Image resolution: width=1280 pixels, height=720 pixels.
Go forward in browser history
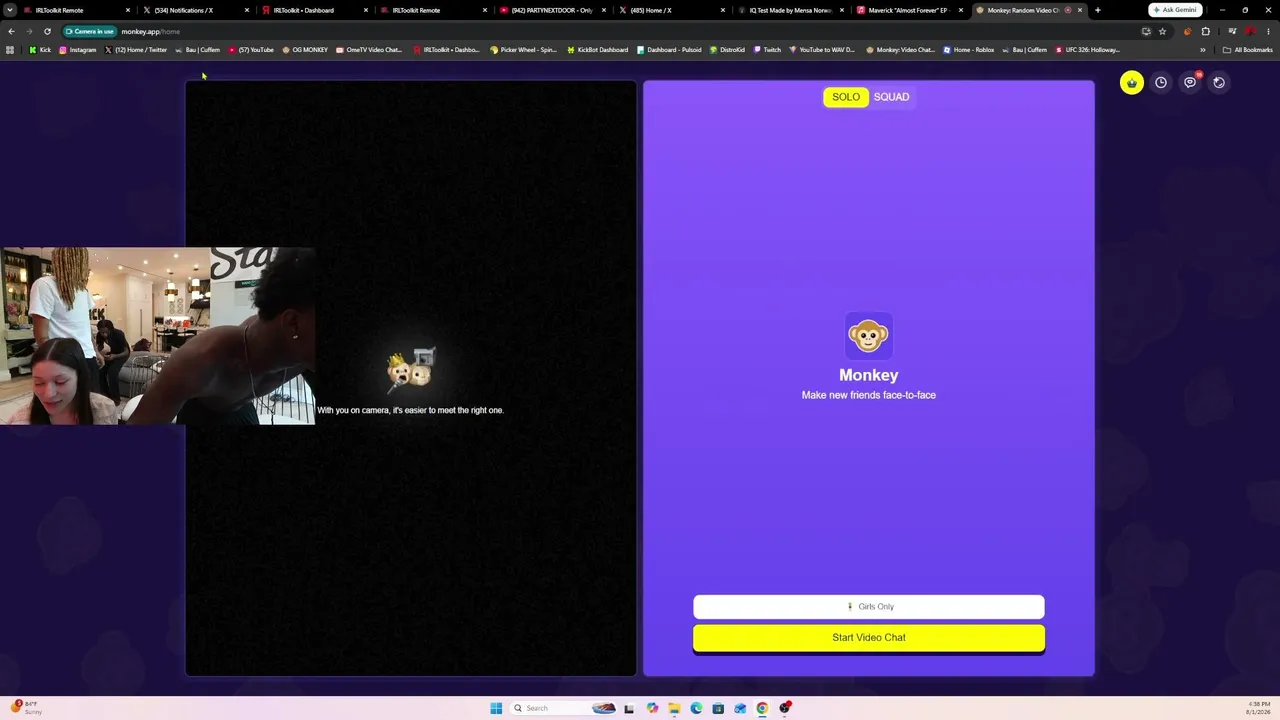(29, 31)
